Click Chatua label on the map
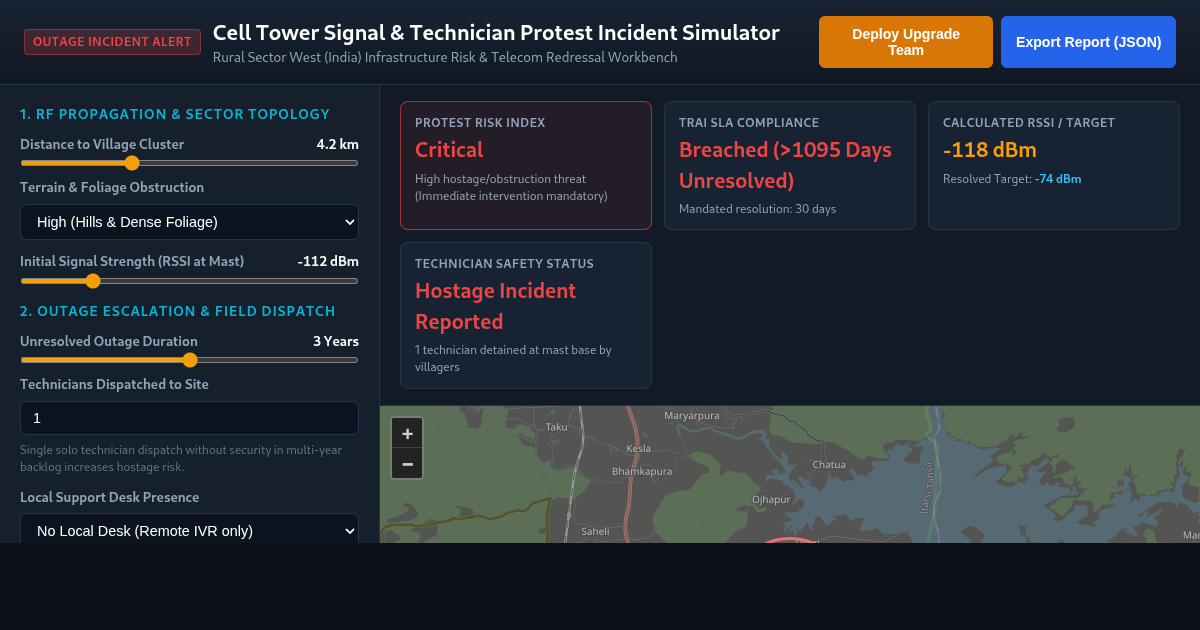The height and width of the screenshot is (630, 1200). click(x=829, y=464)
